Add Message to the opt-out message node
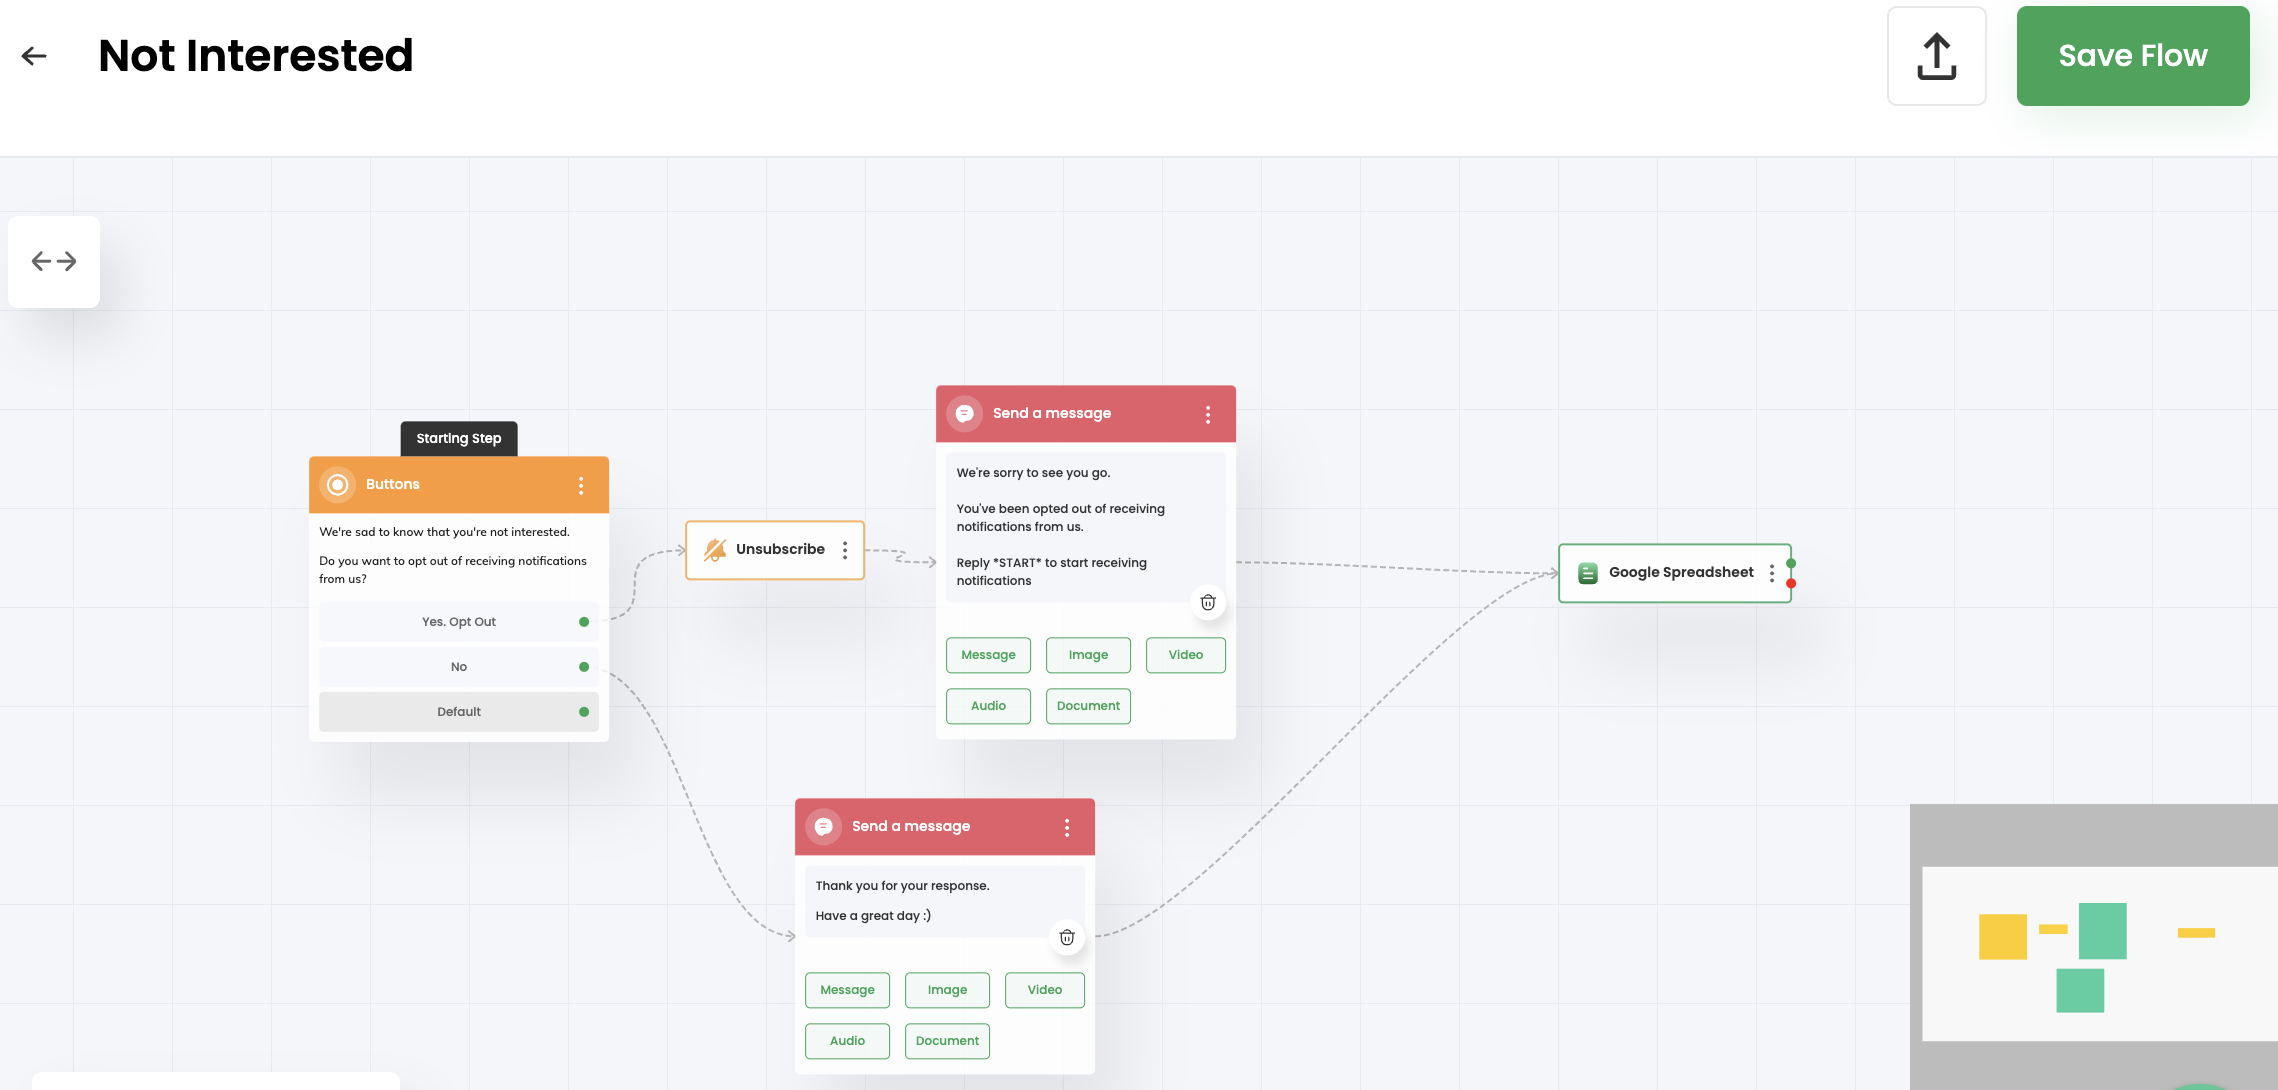 pos(988,655)
